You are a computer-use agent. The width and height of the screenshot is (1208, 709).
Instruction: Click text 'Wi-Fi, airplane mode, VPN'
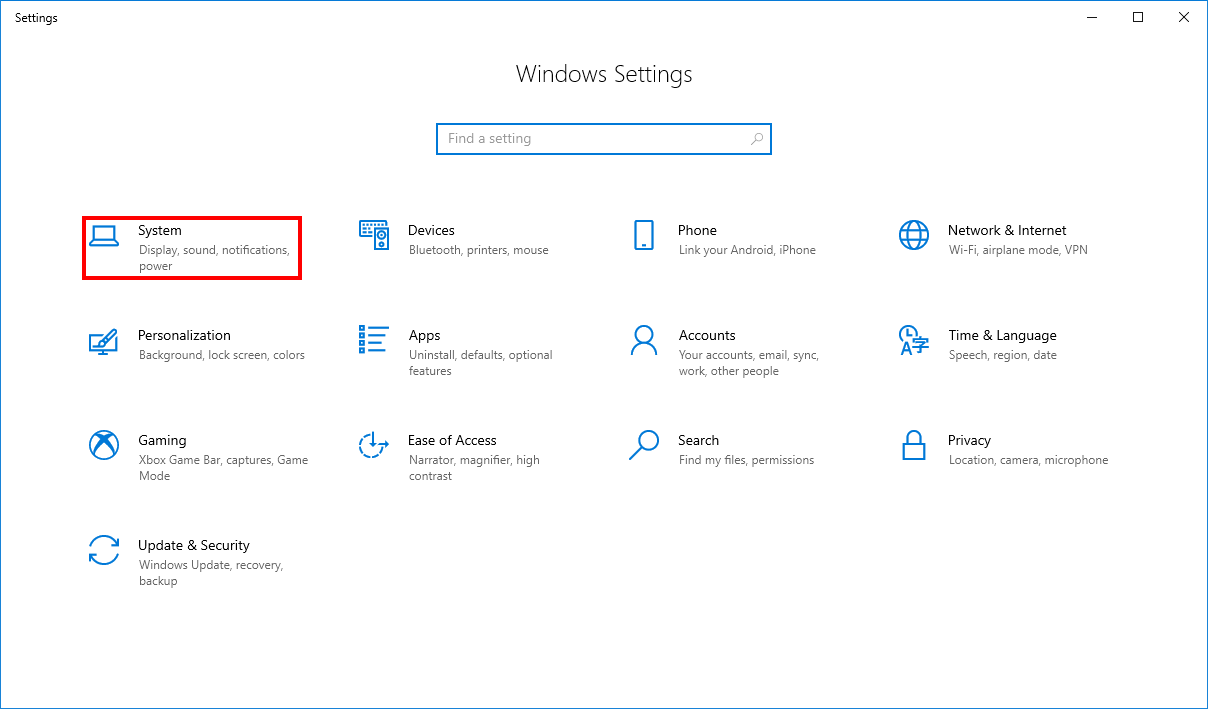tap(1018, 250)
